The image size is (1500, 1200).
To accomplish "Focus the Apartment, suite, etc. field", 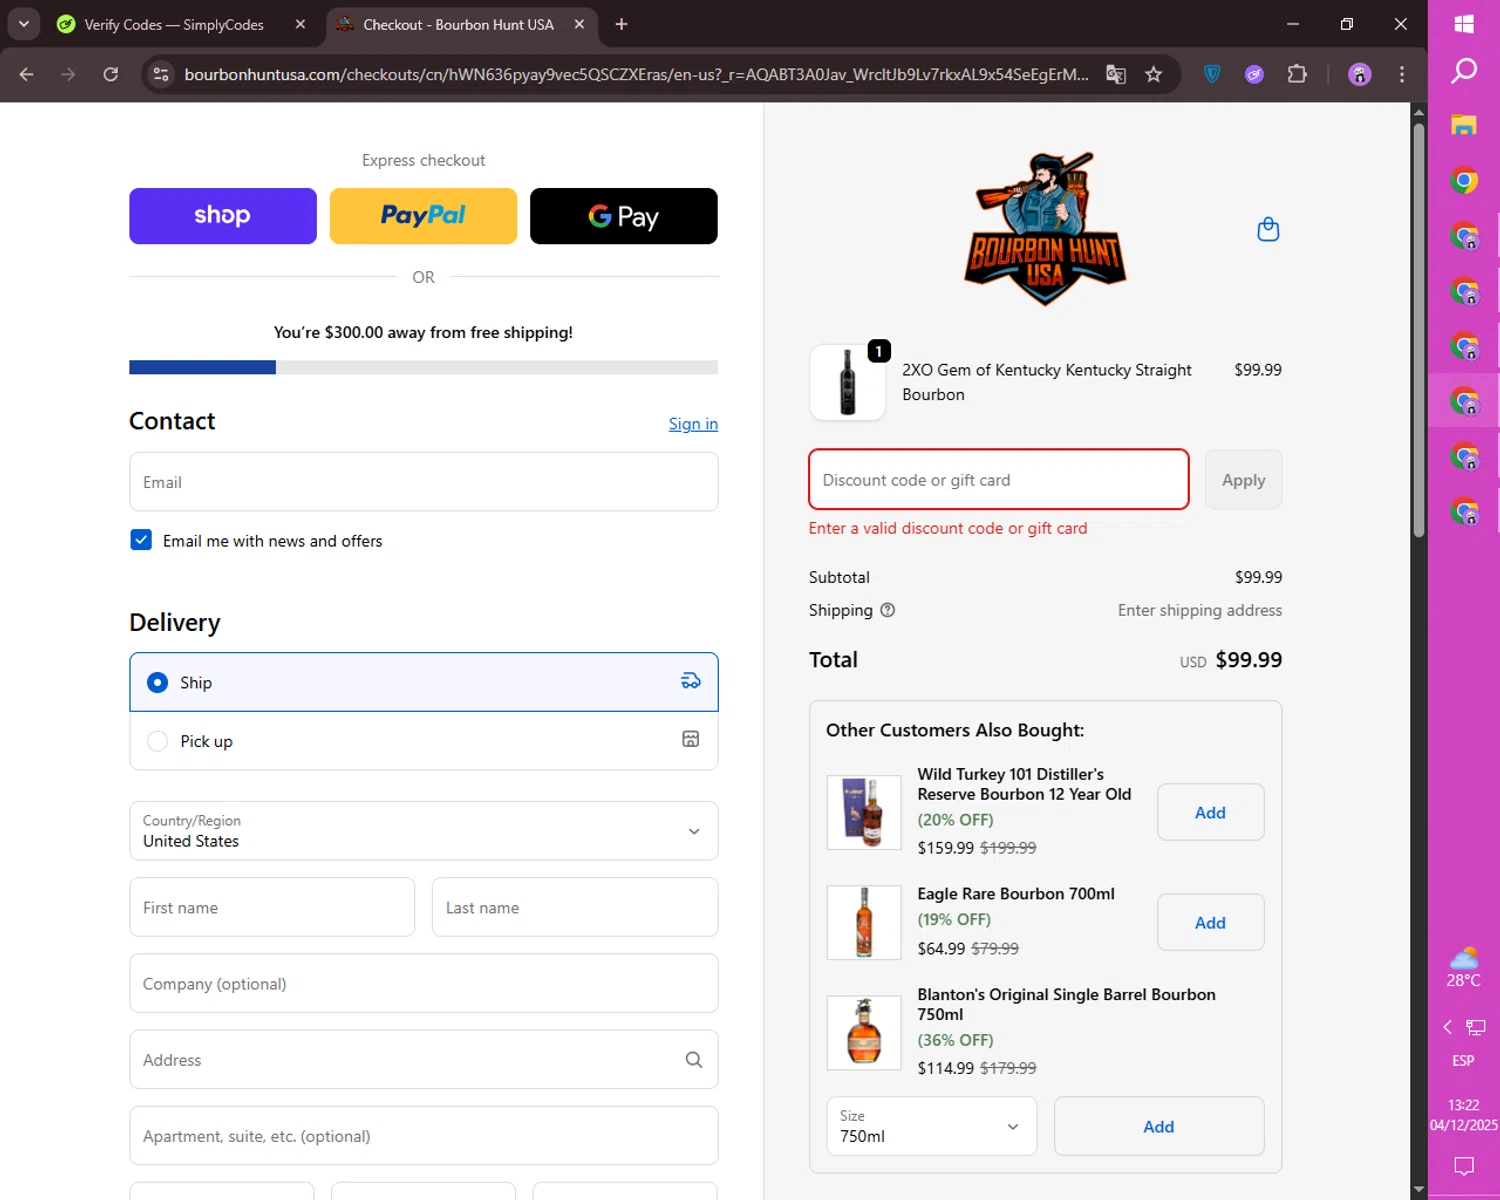I will (423, 1136).
